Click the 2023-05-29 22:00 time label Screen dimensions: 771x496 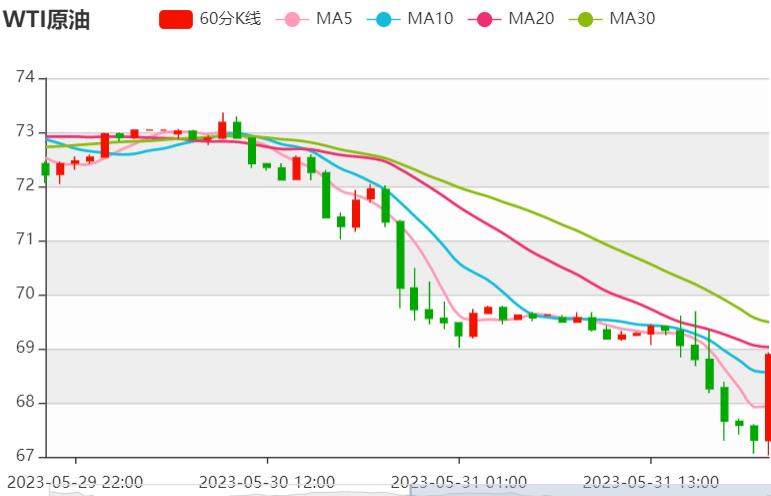pyautogui.click(x=75, y=482)
